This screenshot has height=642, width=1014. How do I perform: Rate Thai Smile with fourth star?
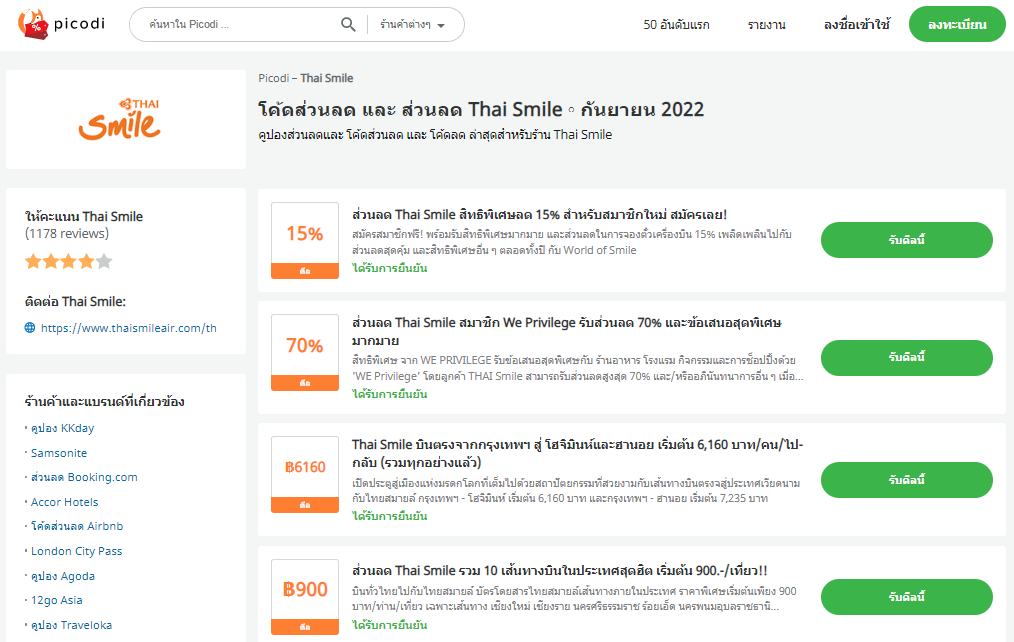pyautogui.click(x=86, y=261)
